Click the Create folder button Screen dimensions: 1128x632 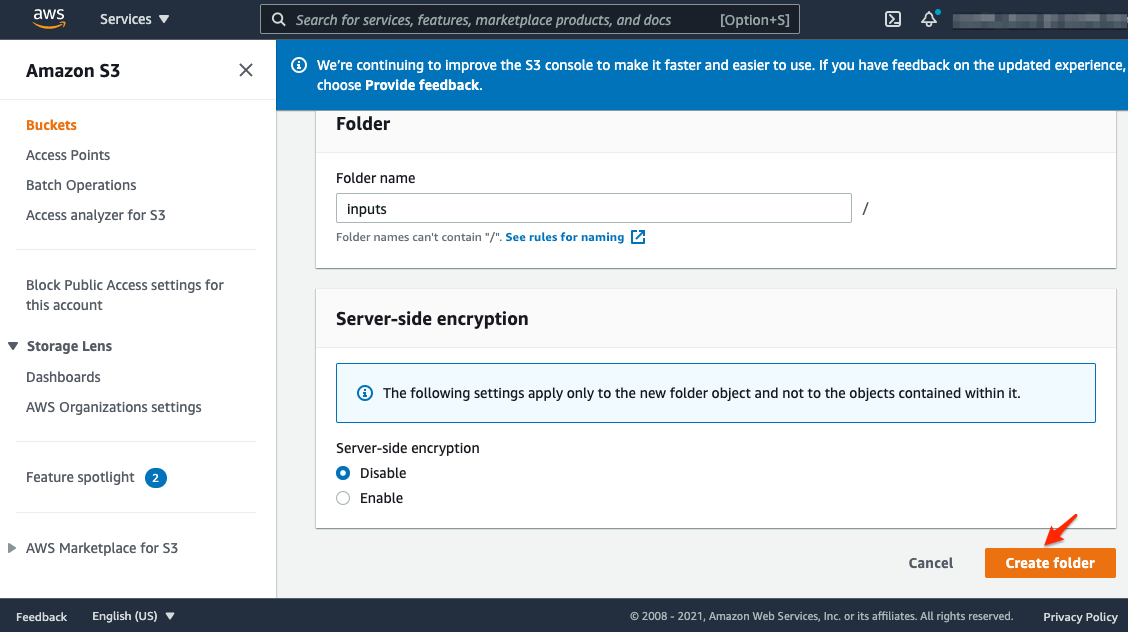[x=1050, y=563]
